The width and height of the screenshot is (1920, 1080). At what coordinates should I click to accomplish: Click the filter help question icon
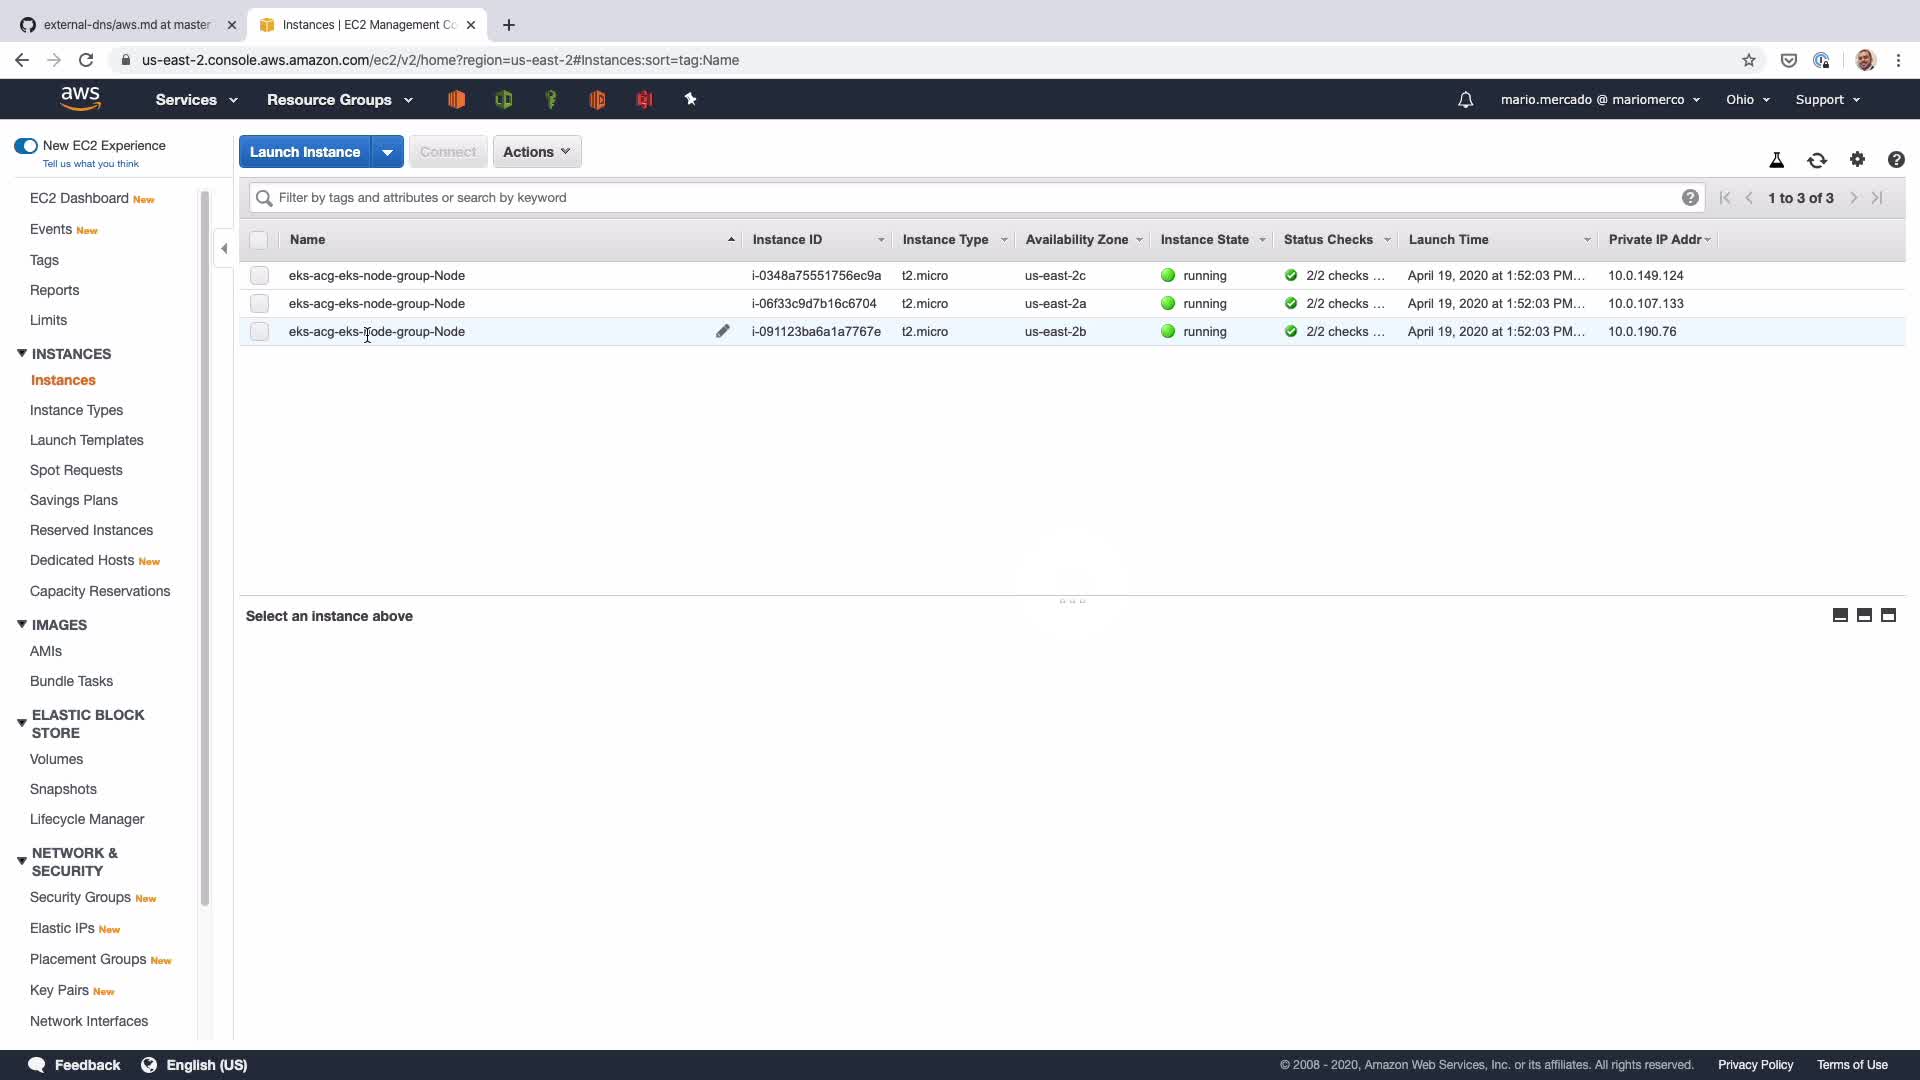1690,198
